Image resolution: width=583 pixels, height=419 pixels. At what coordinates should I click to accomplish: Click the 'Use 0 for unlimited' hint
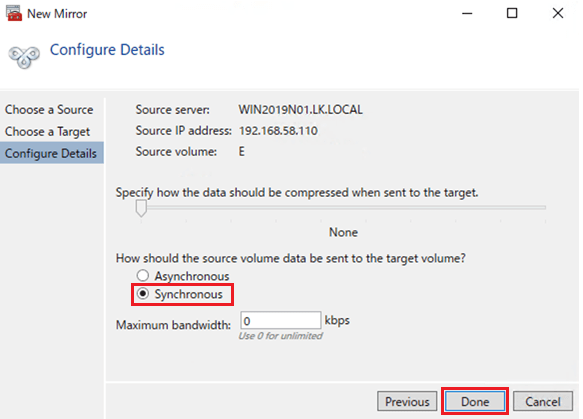point(280,336)
